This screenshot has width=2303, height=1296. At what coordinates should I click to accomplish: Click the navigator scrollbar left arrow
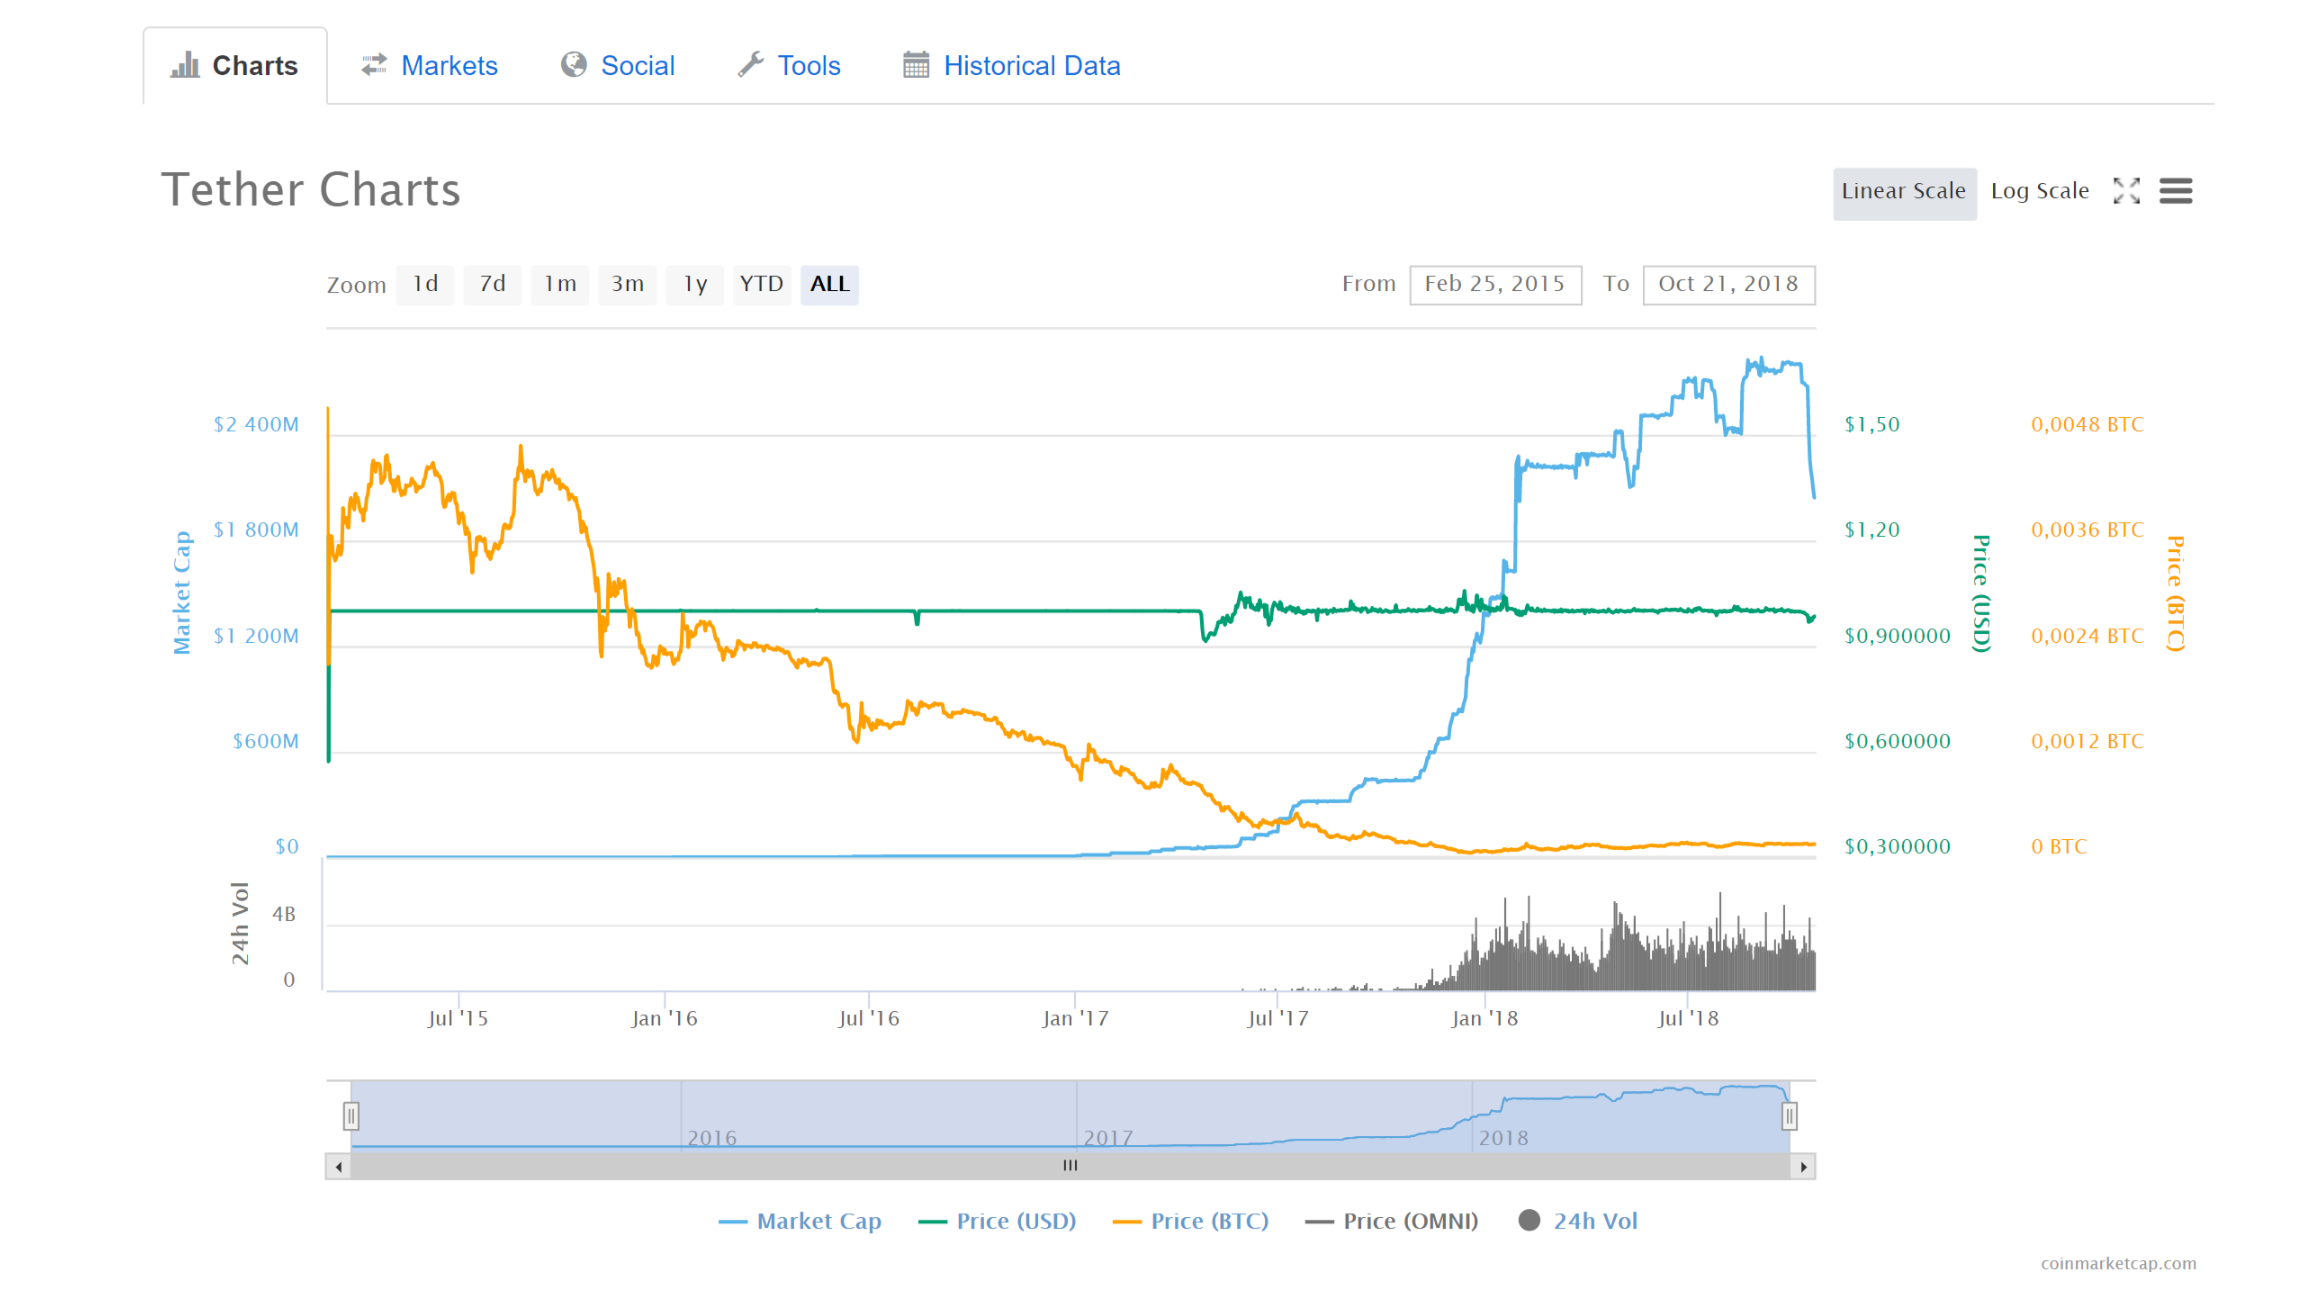339,1166
